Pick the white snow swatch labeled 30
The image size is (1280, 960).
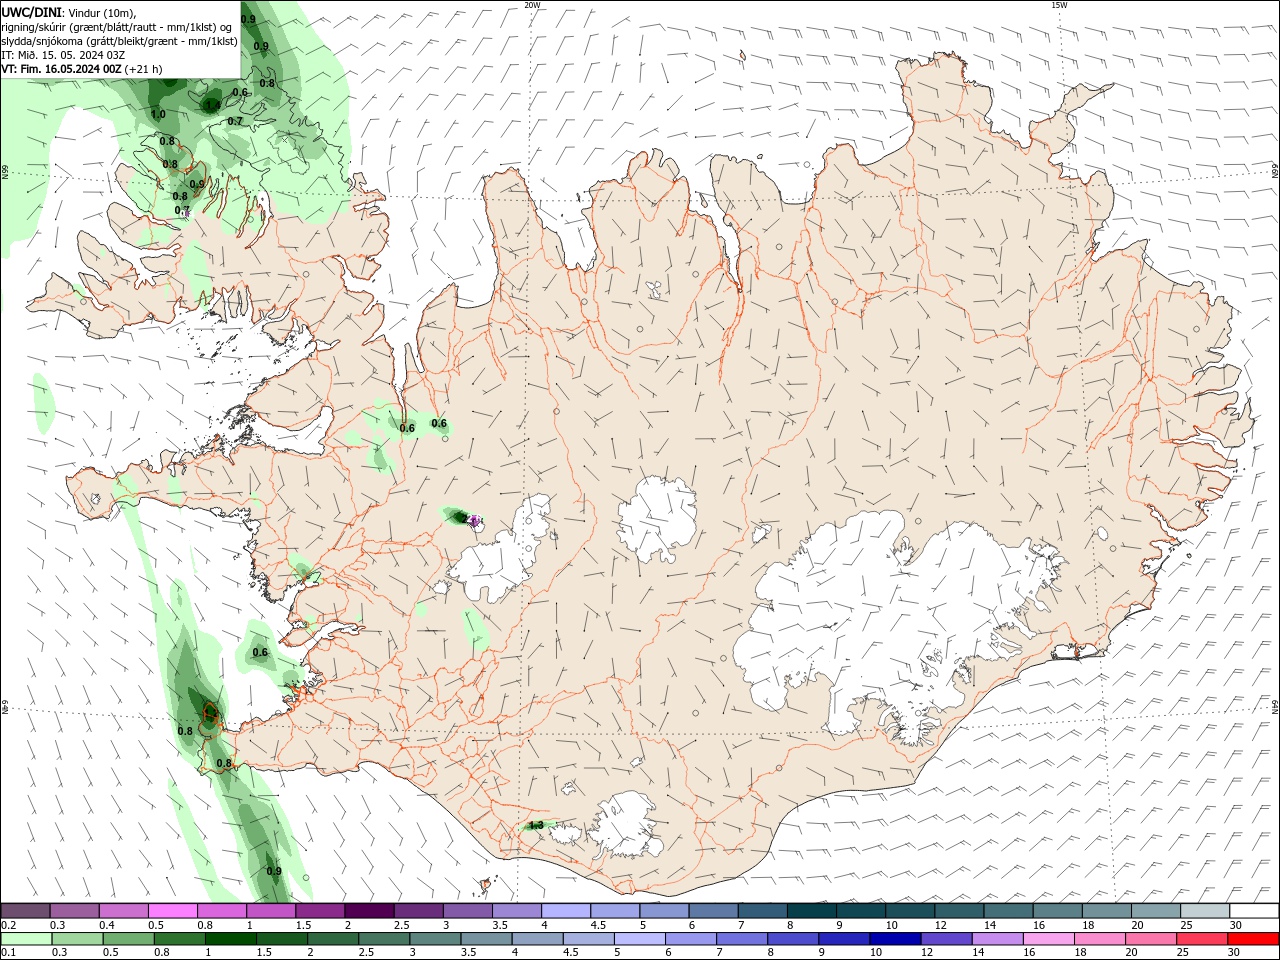[x=1253, y=911]
